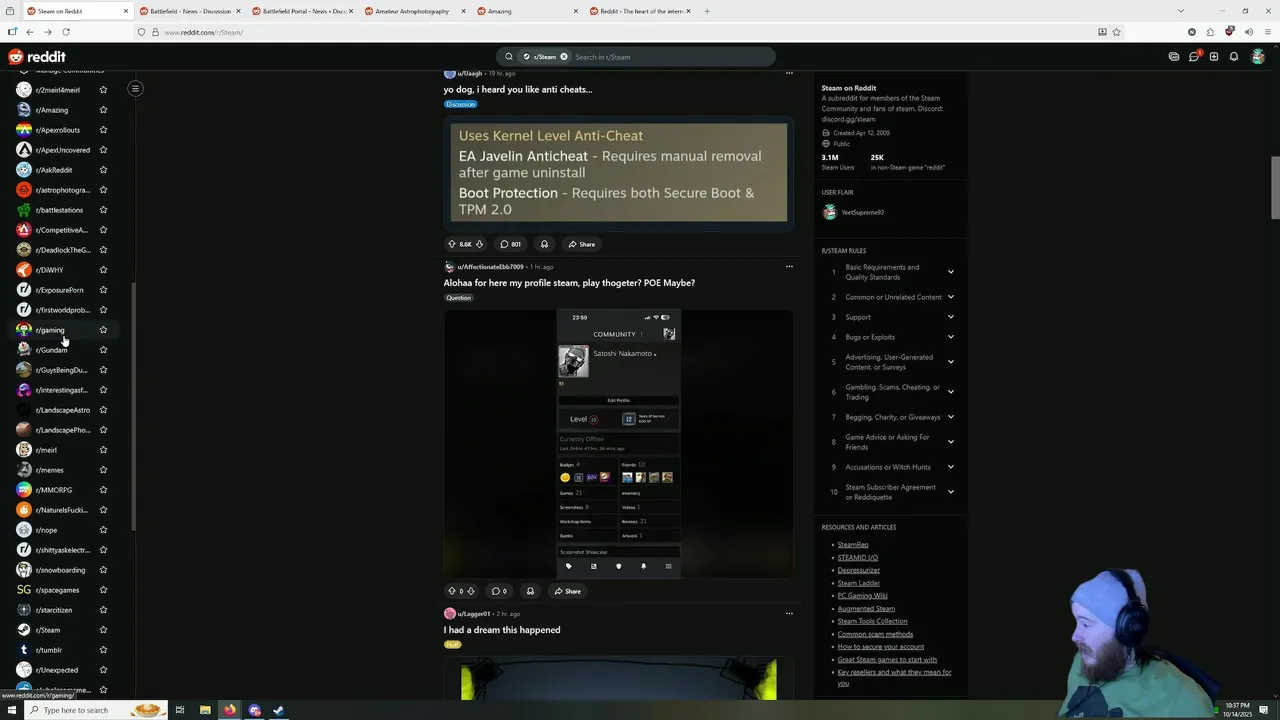Switch to the Amazing browser tab
This screenshot has height=720, width=1280.
[526, 11]
